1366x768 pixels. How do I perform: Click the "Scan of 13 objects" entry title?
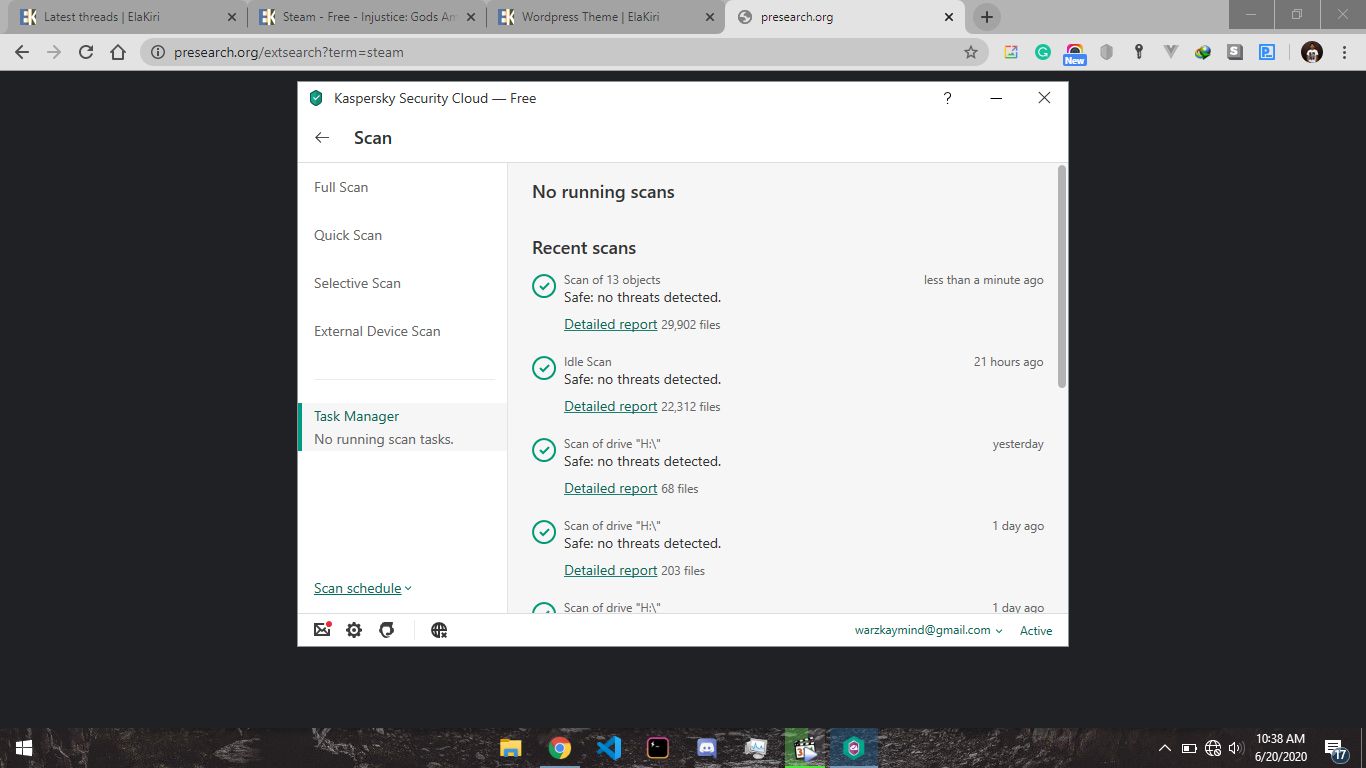(612, 280)
